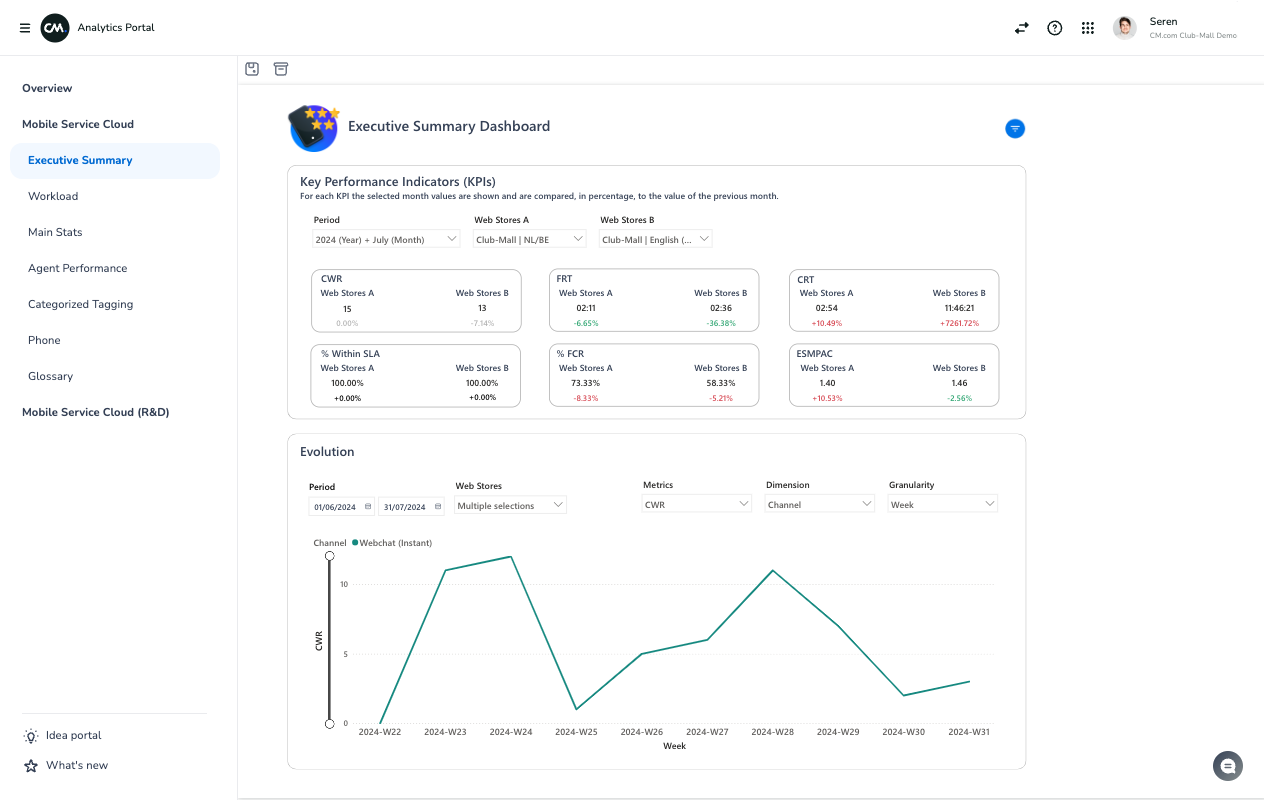Open the Granularity Week dropdown

pos(942,505)
